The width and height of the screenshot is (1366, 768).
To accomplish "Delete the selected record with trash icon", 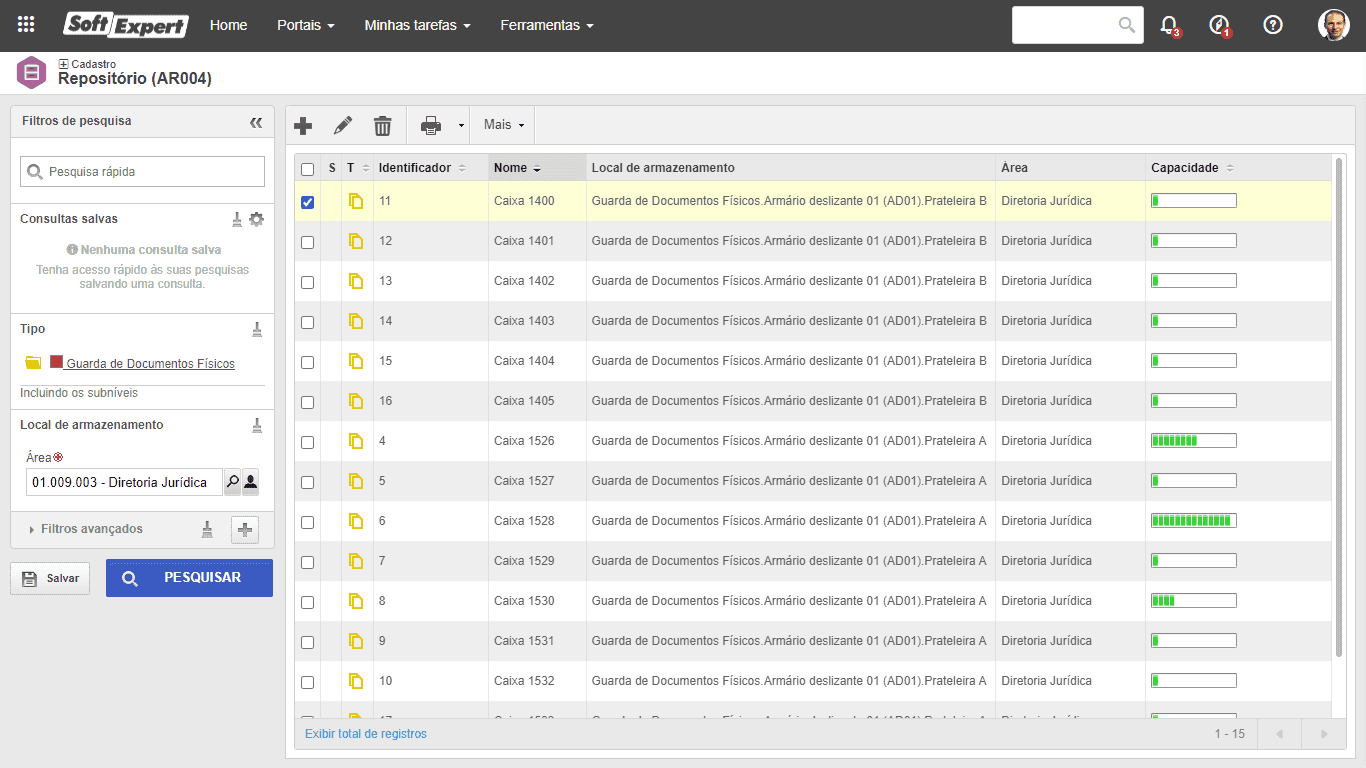I will point(382,125).
